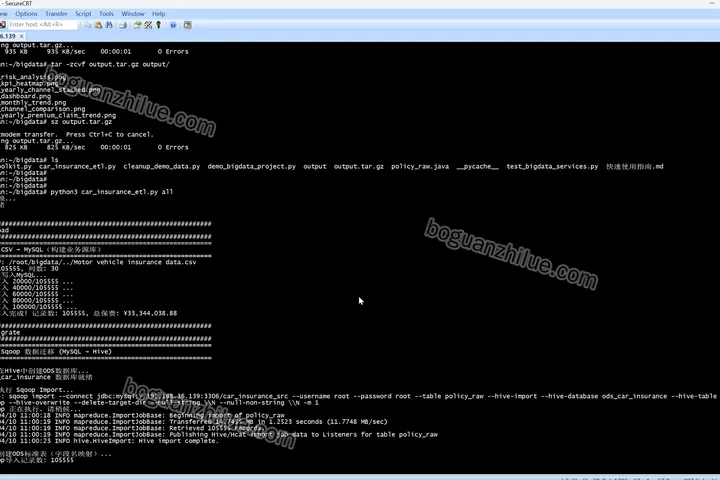Click the 'cleanup_demo_data.py' file name
This screenshot has width=720, height=480.
(x=162, y=166)
